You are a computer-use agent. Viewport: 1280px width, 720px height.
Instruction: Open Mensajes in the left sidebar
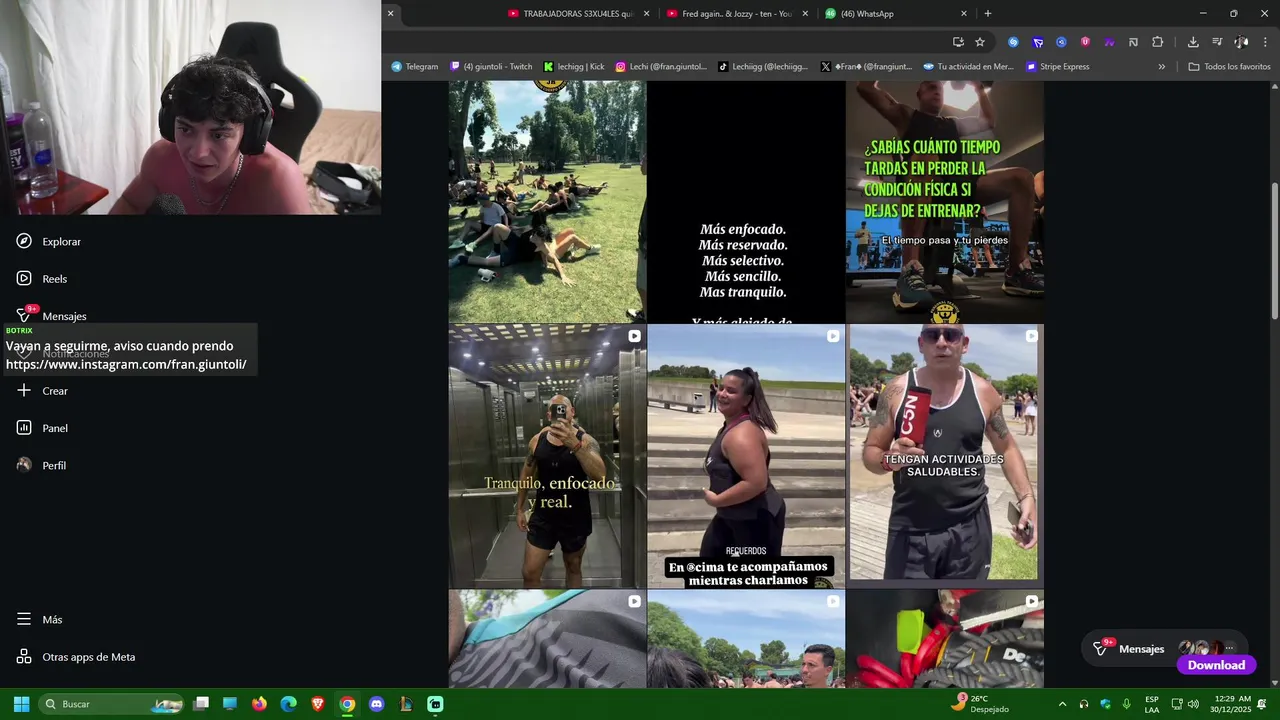51,316
